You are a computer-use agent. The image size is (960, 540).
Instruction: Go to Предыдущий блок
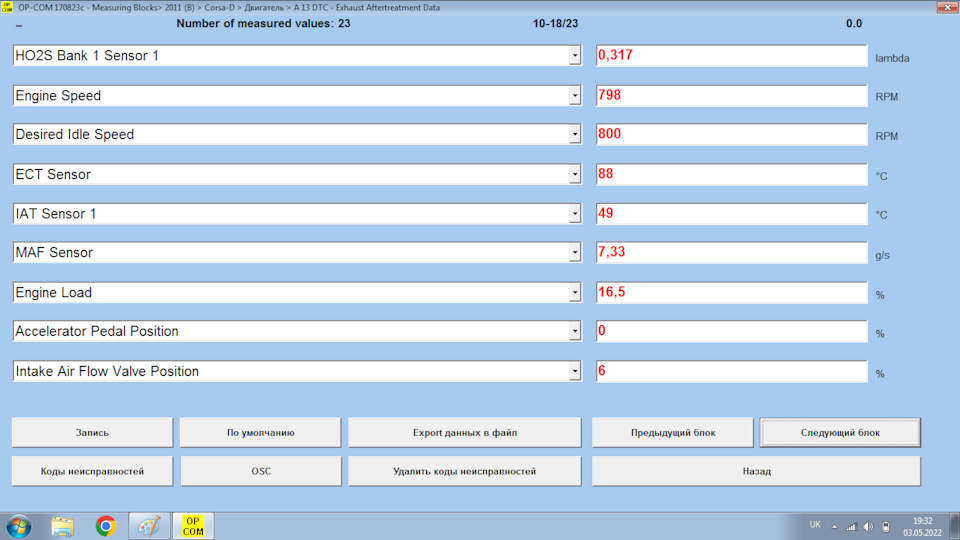[x=673, y=432]
